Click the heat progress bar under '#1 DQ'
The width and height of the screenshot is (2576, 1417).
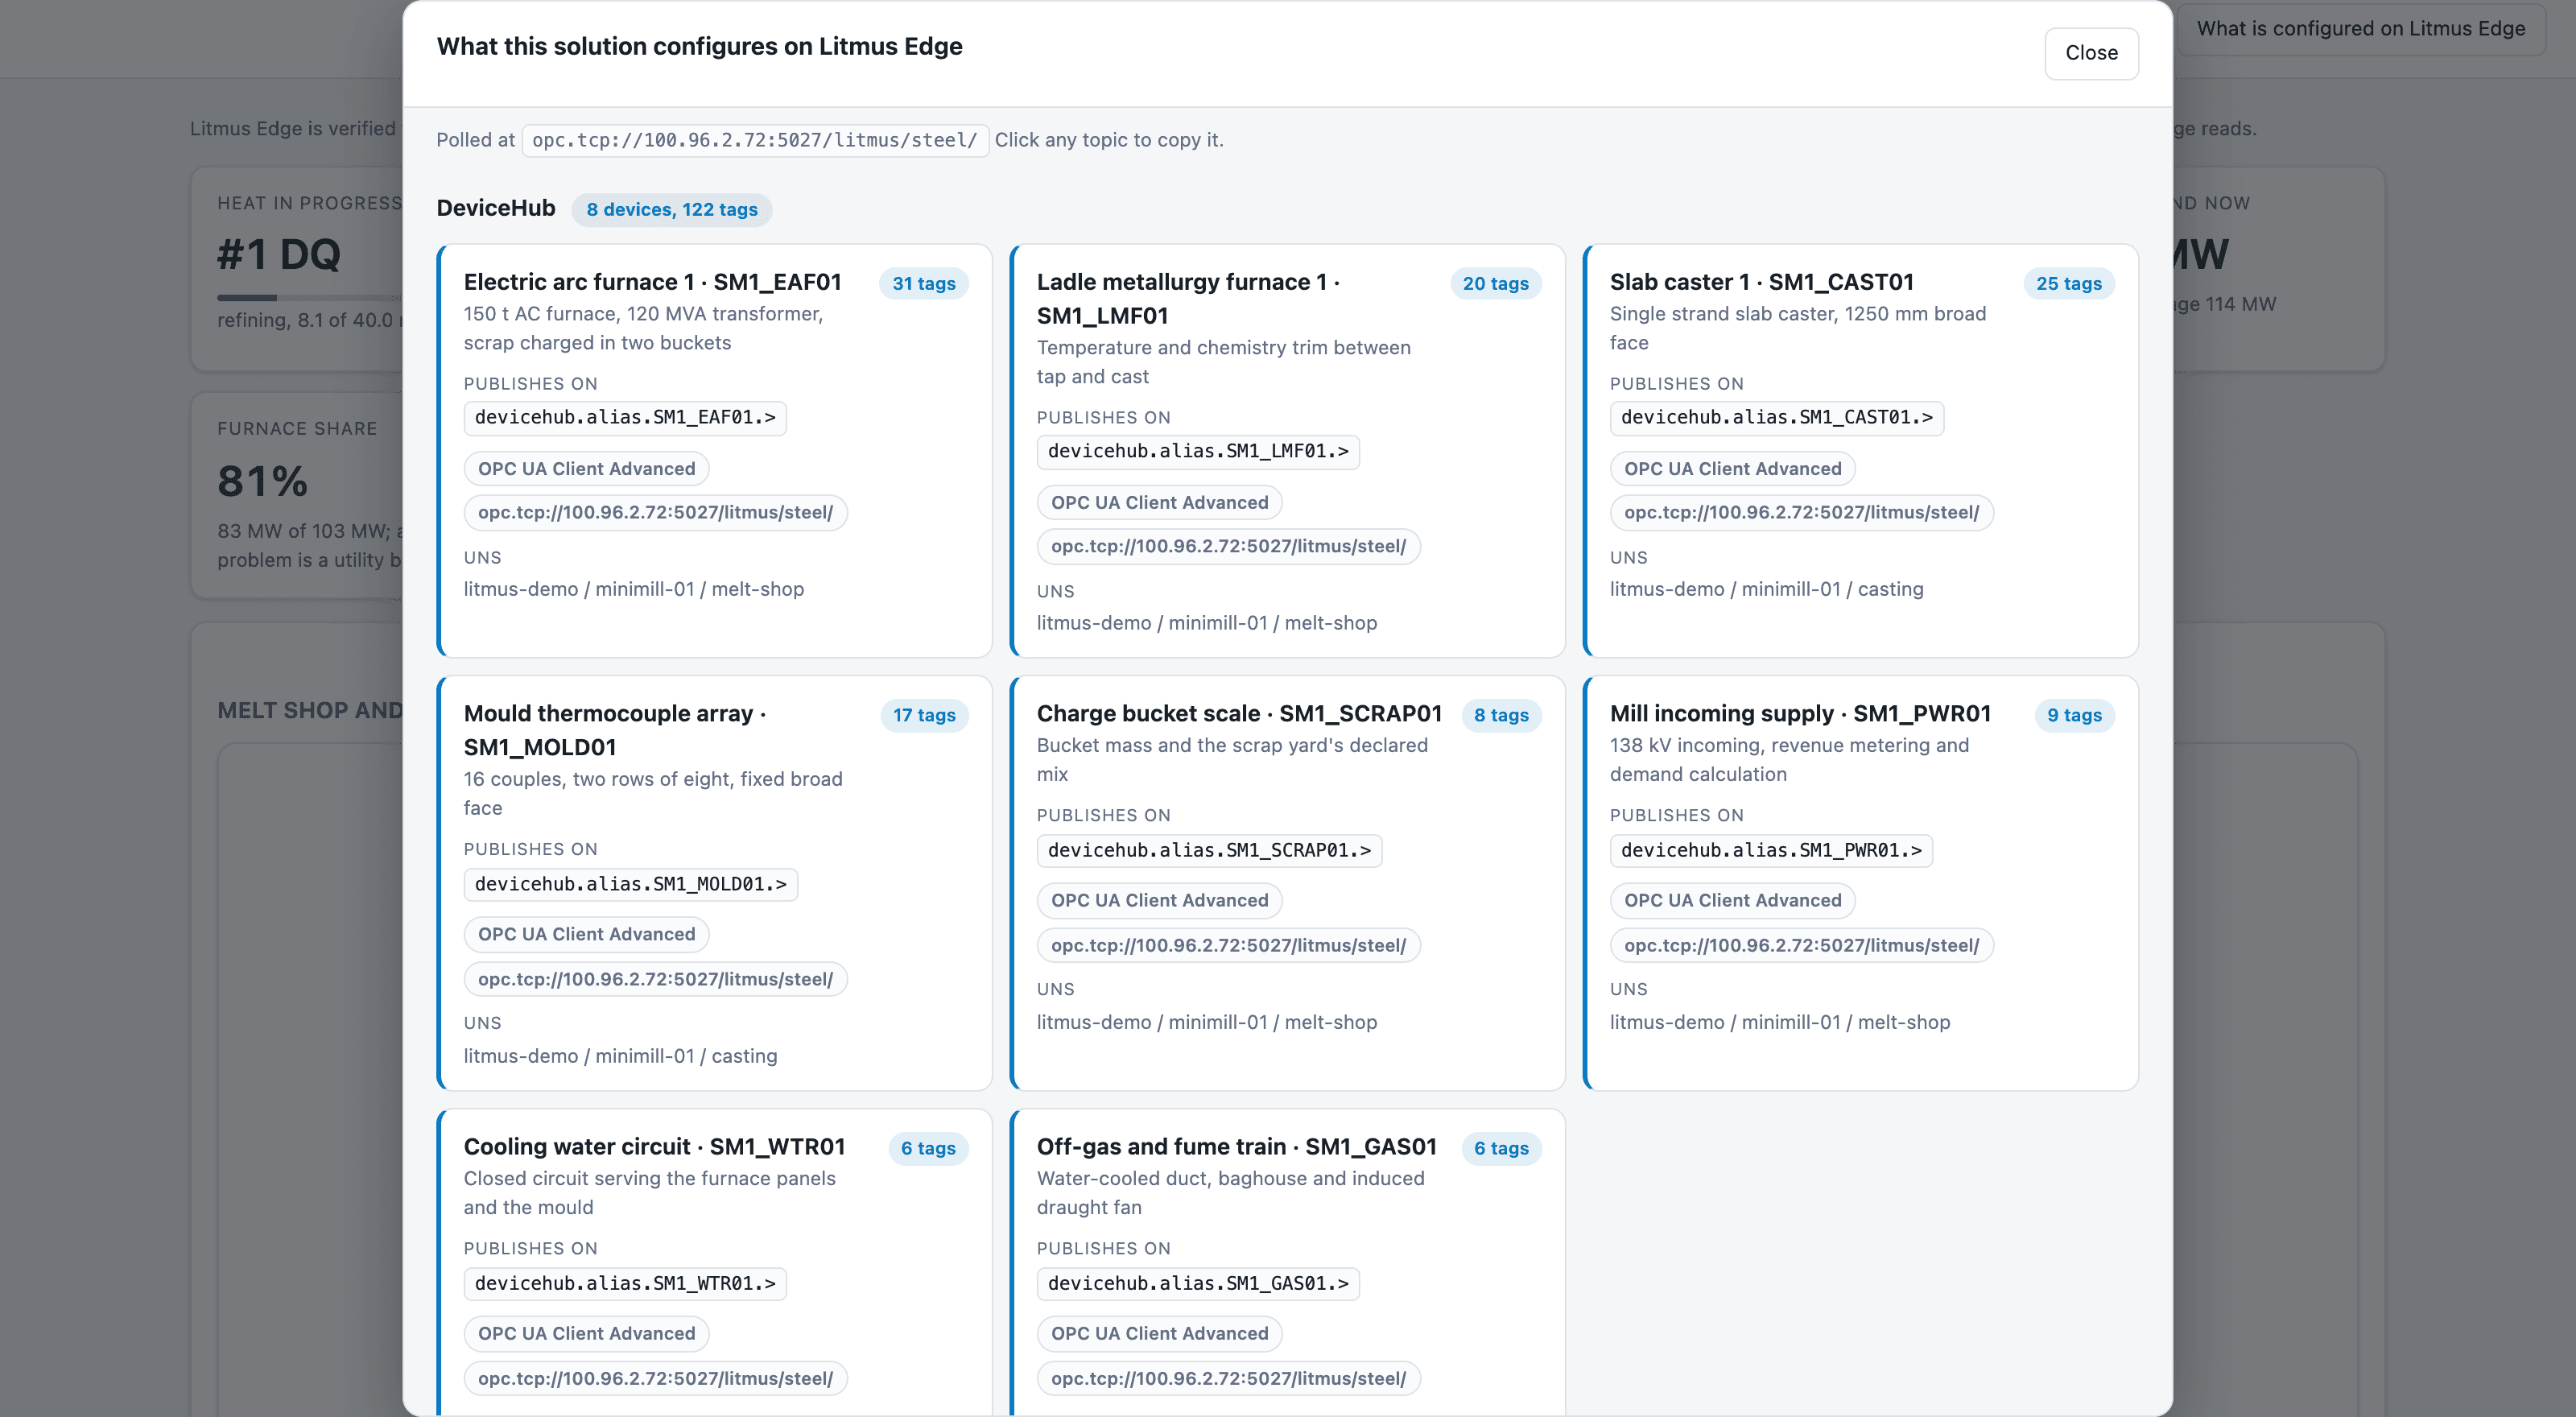(310, 298)
